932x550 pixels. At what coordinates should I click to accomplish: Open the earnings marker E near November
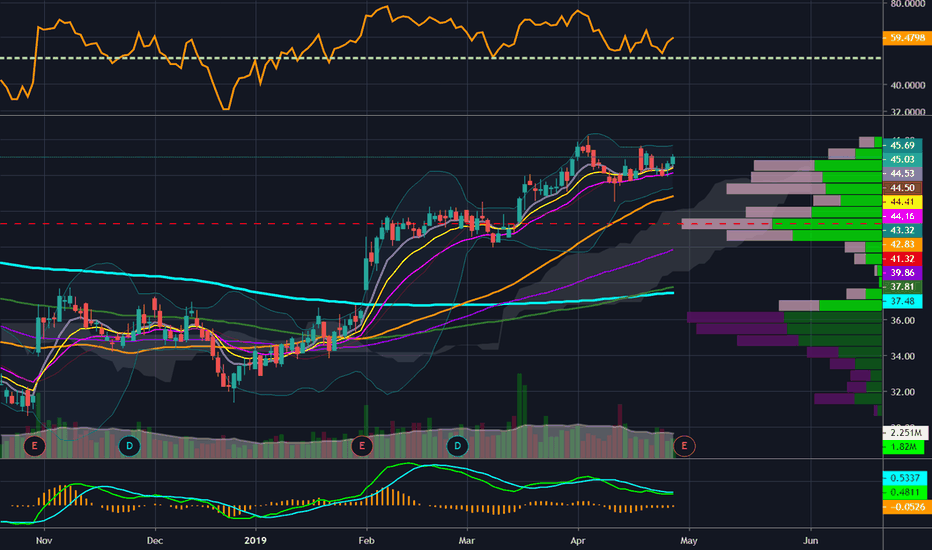pyautogui.click(x=34, y=445)
